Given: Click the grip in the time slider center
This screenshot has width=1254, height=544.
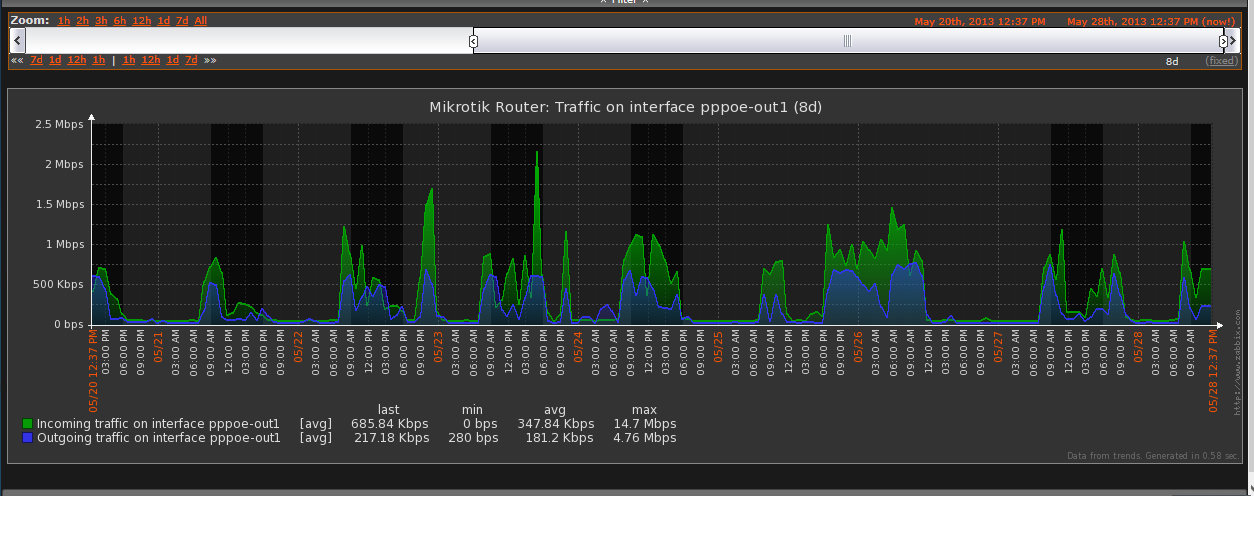Looking at the screenshot, I should pos(847,41).
